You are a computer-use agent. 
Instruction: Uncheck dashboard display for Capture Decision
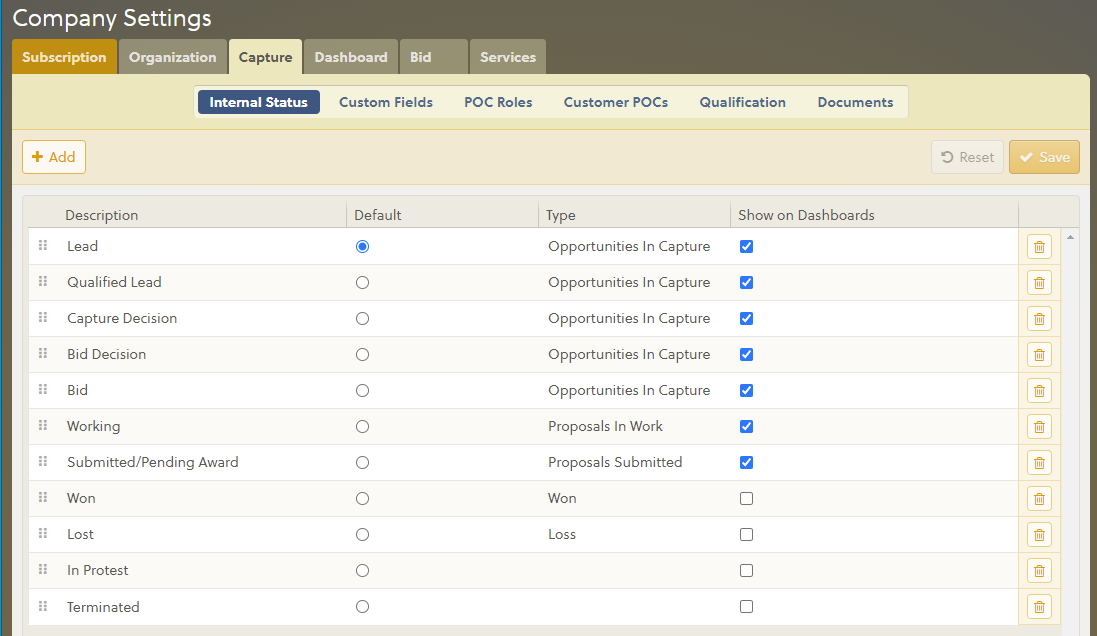pos(746,319)
